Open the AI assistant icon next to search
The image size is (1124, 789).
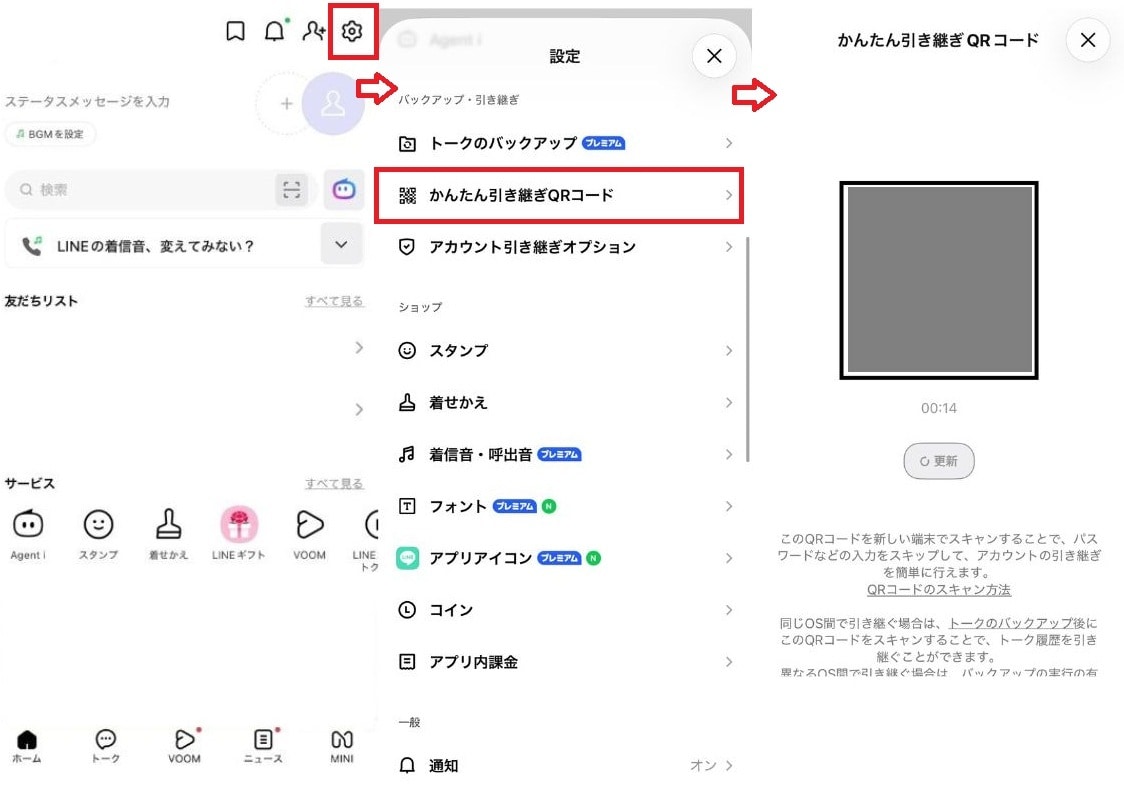click(x=343, y=190)
